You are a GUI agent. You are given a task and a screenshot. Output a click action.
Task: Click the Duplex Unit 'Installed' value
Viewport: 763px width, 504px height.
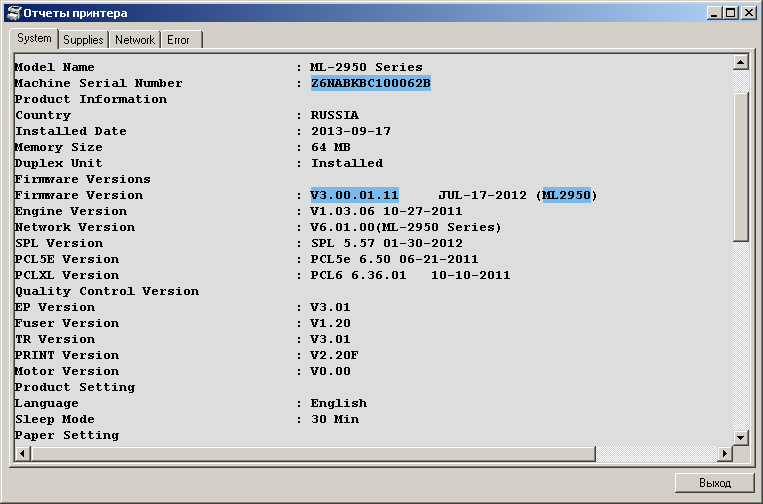click(x=347, y=163)
